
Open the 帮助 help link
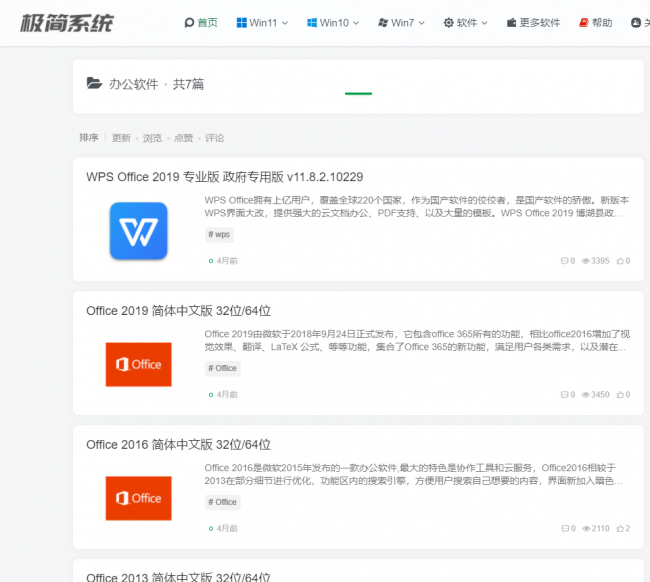click(x=602, y=23)
